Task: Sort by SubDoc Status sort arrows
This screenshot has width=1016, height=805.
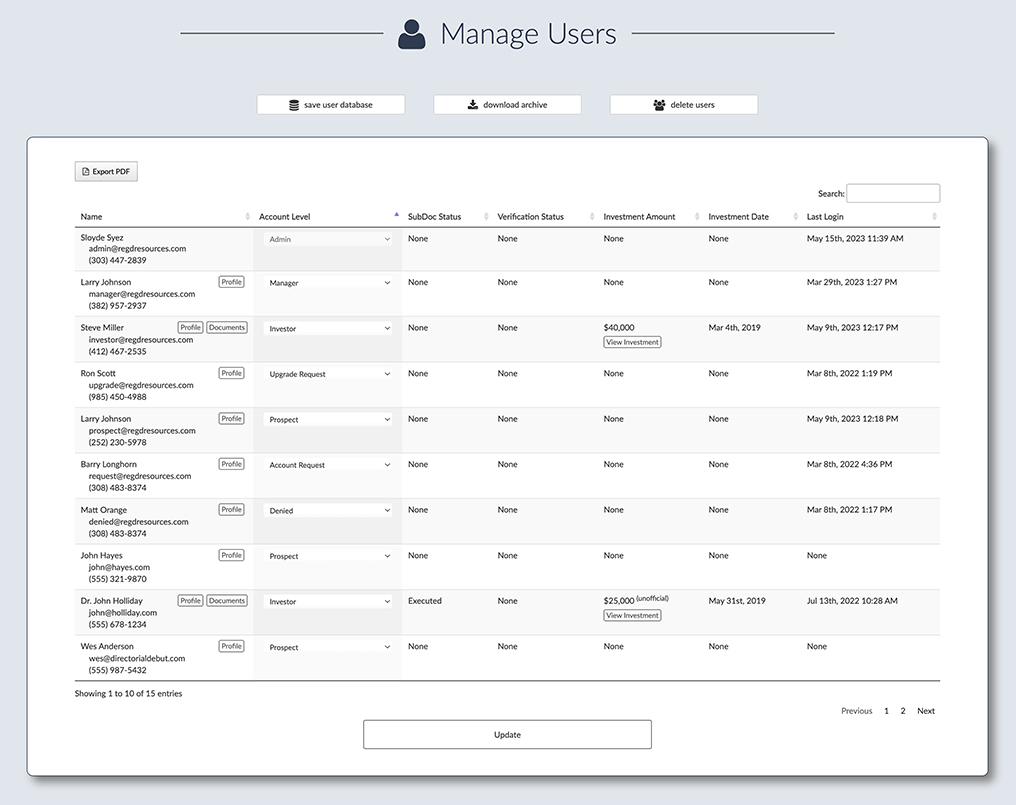Action: click(486, 216)
